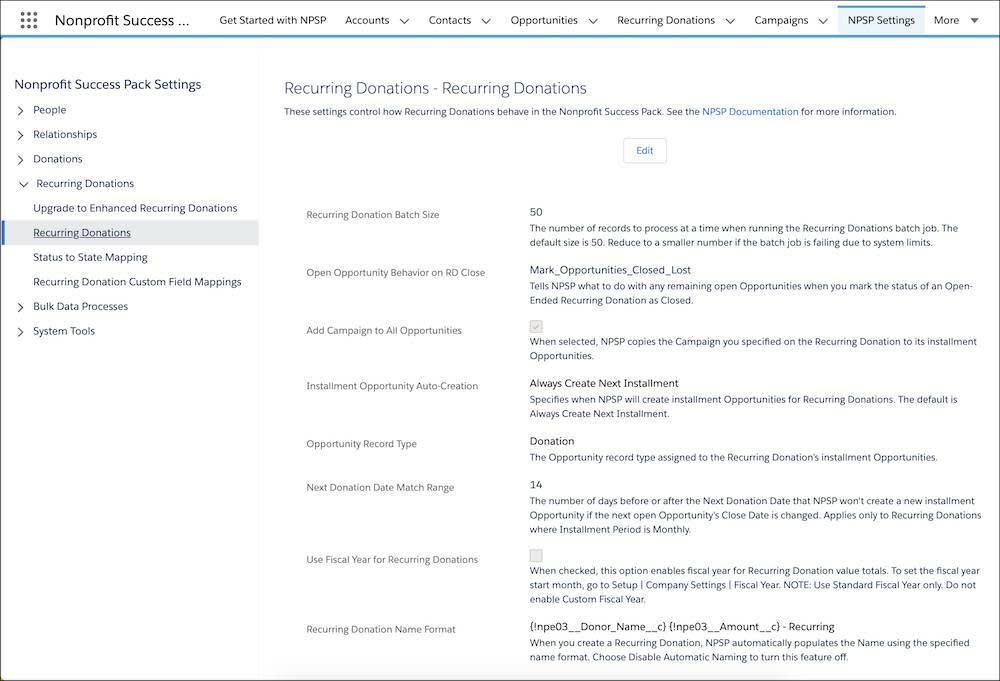The image size is (1000, 681).
Task: Open the More tabs dropdown
Action: [x=955, y=20]
